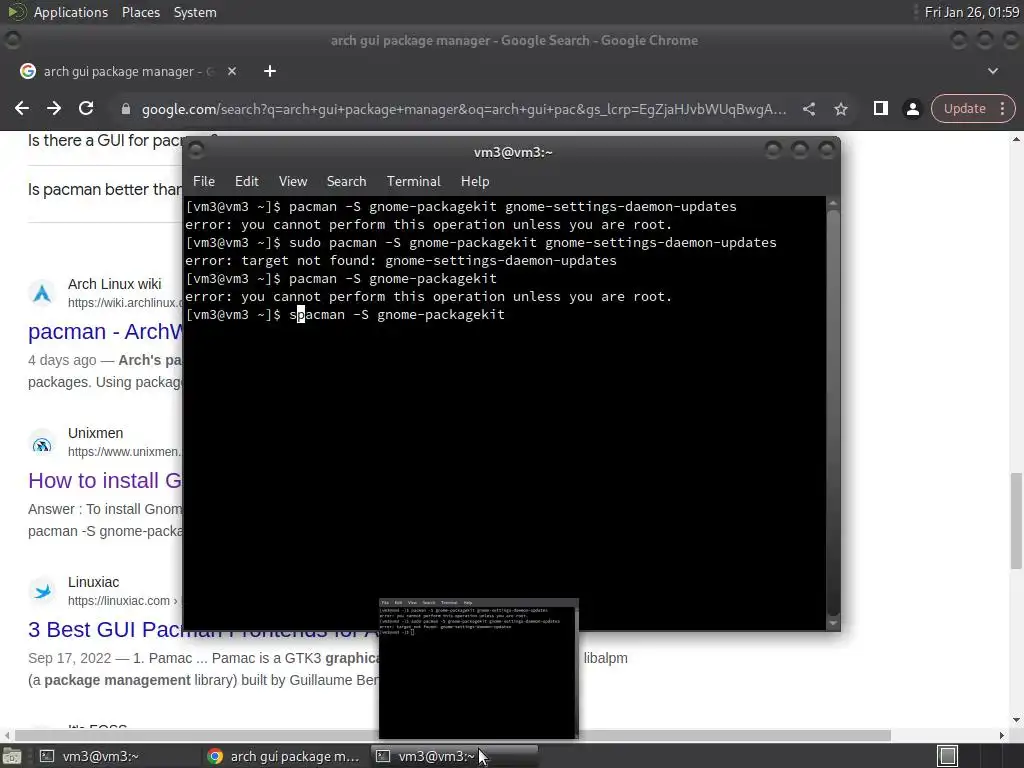Open the System menu
The width and height of the screenshot is (1024, 768).
pos(195,12)
